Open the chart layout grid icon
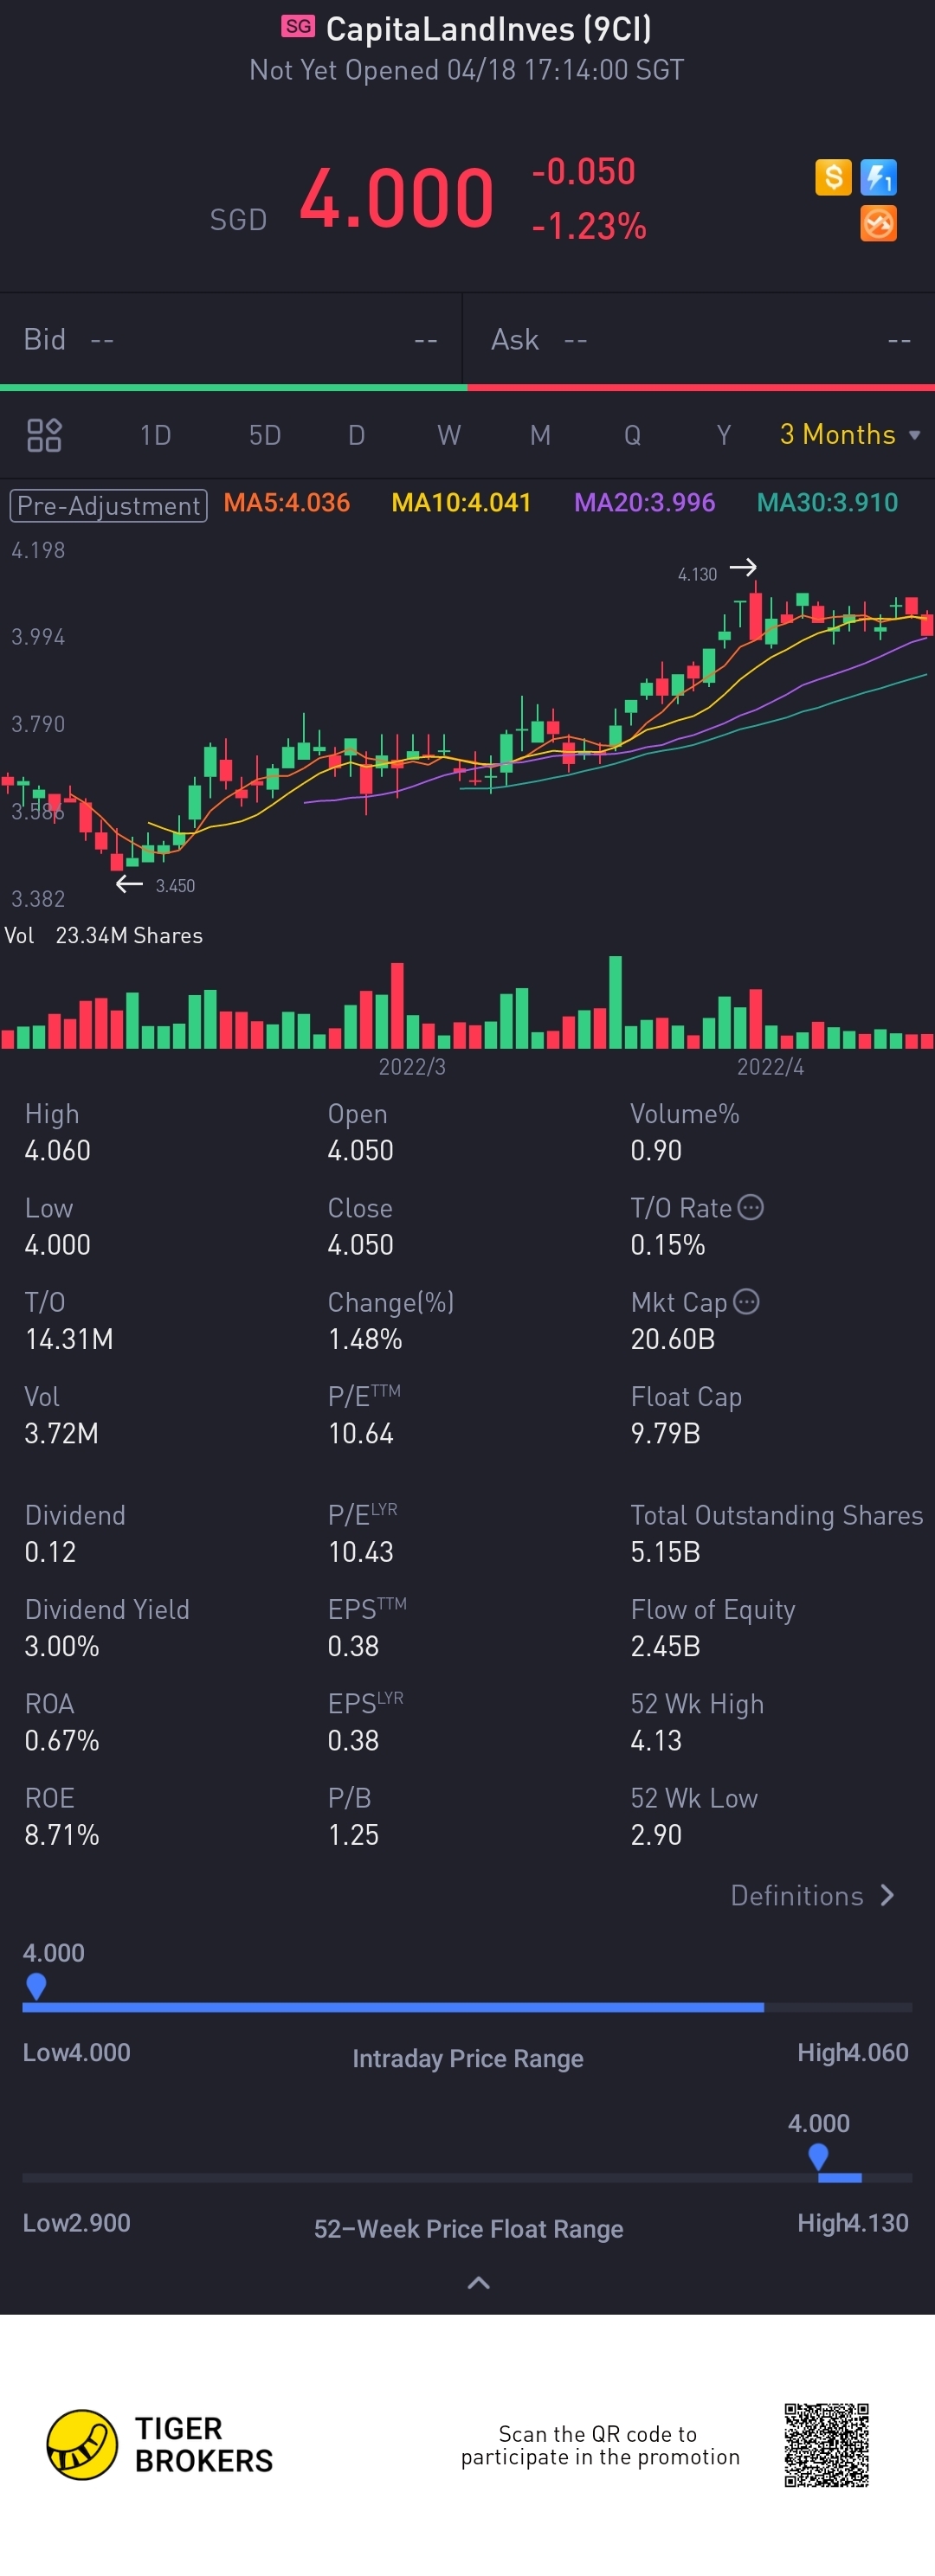The image size is (935, 2576). [x=44, y=435]
